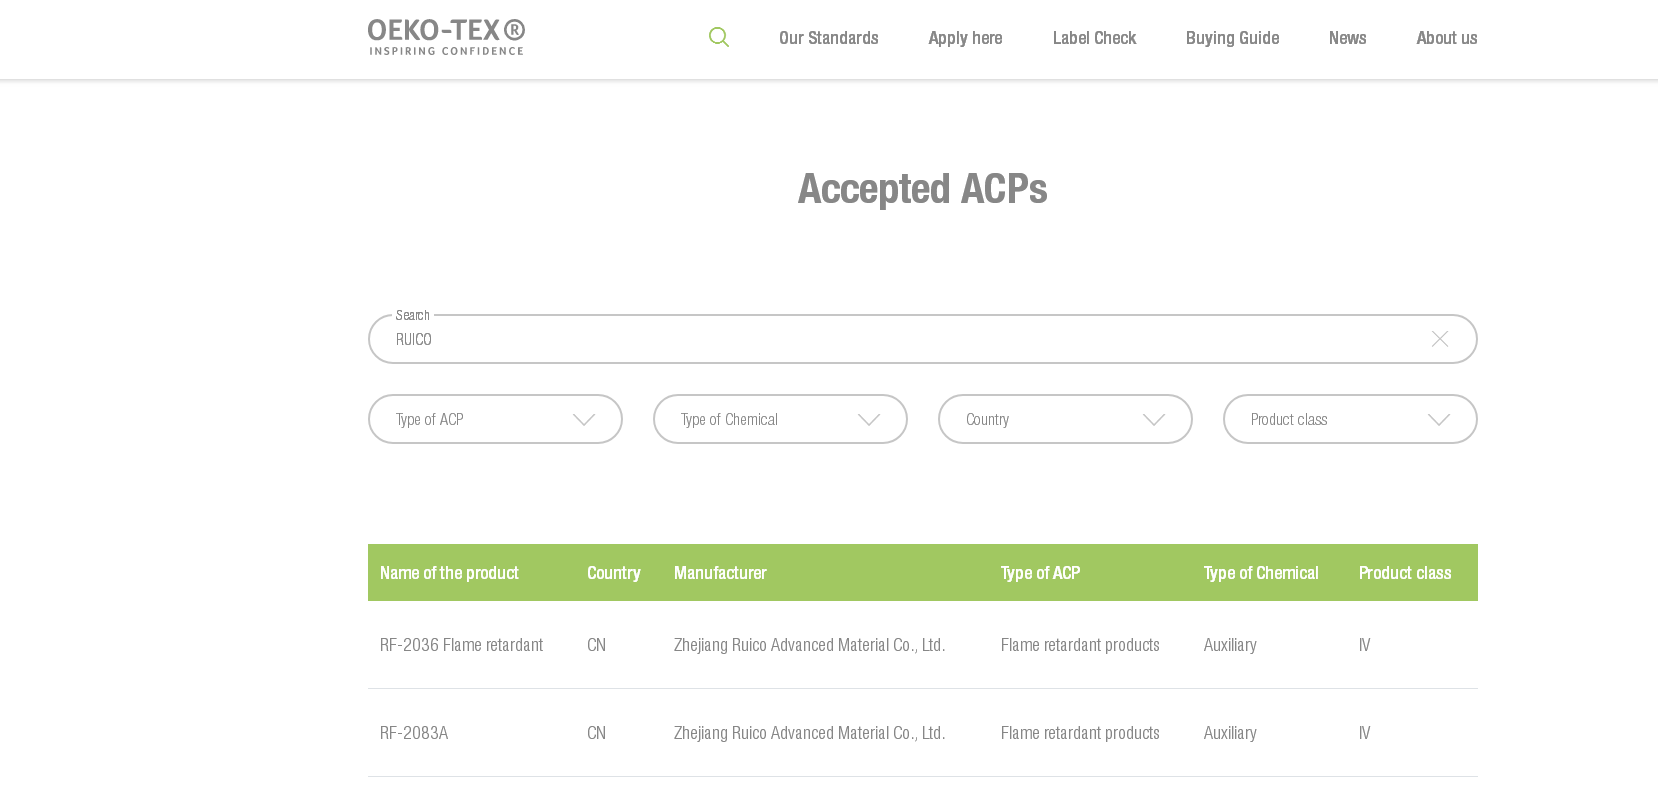Open the News page
Viewport: 1658px width, 797px height.
1347,38
